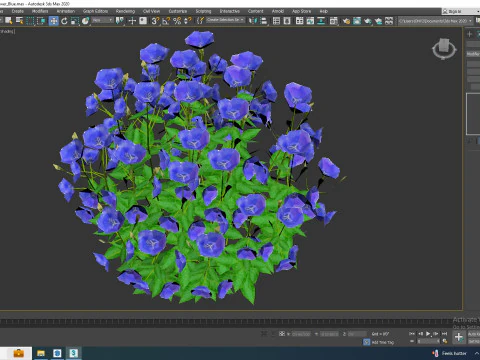Toggle the Ribbon display
The height and width of the screenshot is (360, 480).
[299, 21]
